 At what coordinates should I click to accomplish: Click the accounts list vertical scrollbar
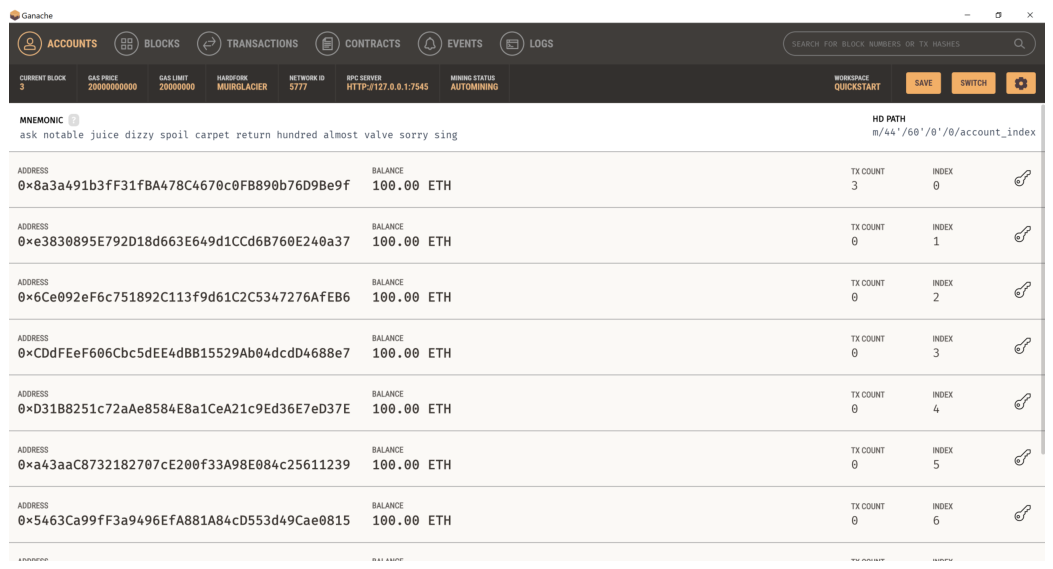[1042, 281]
